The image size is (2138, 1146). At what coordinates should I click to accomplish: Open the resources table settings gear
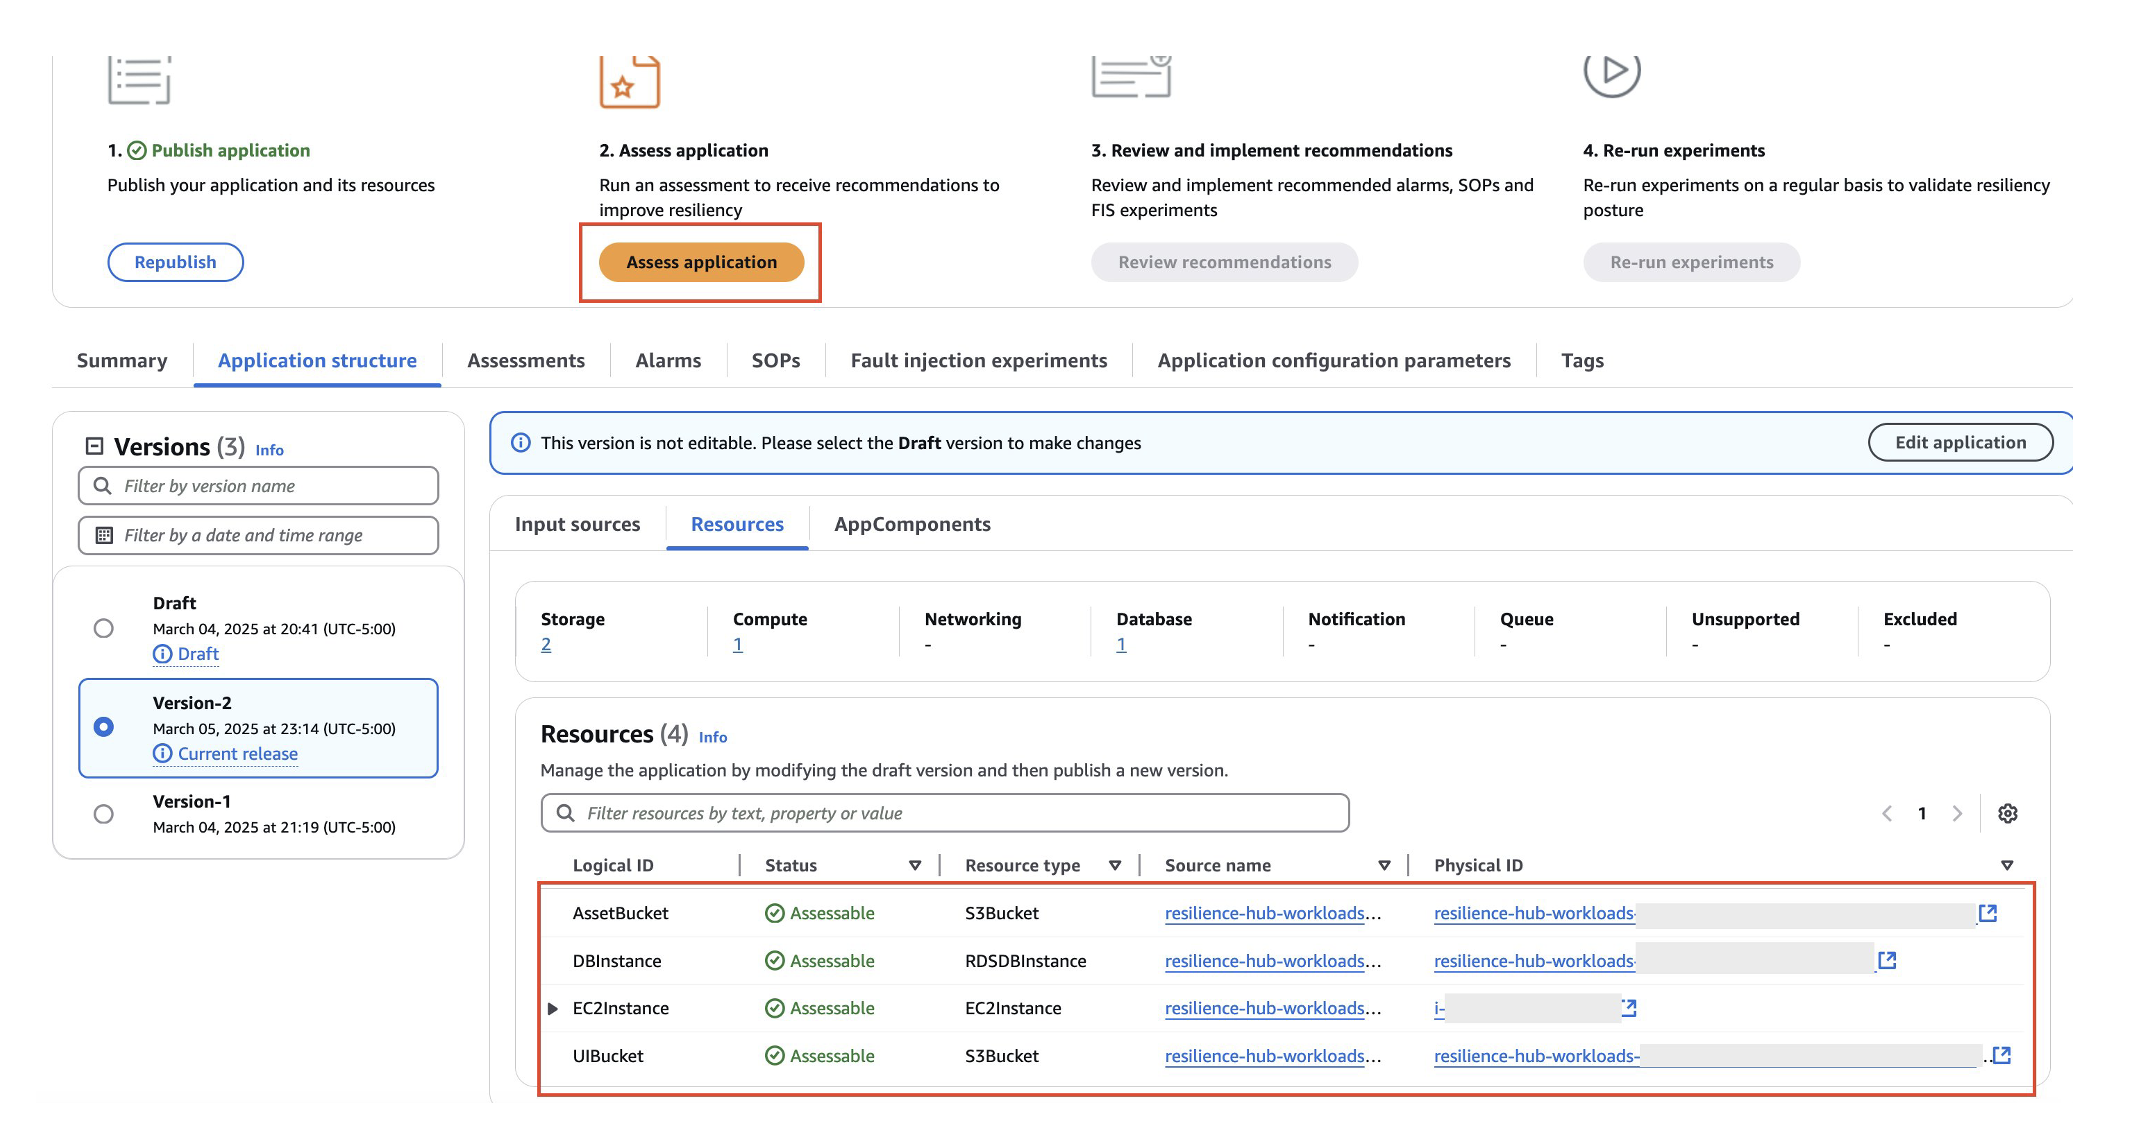click(x=2008, y=813)
